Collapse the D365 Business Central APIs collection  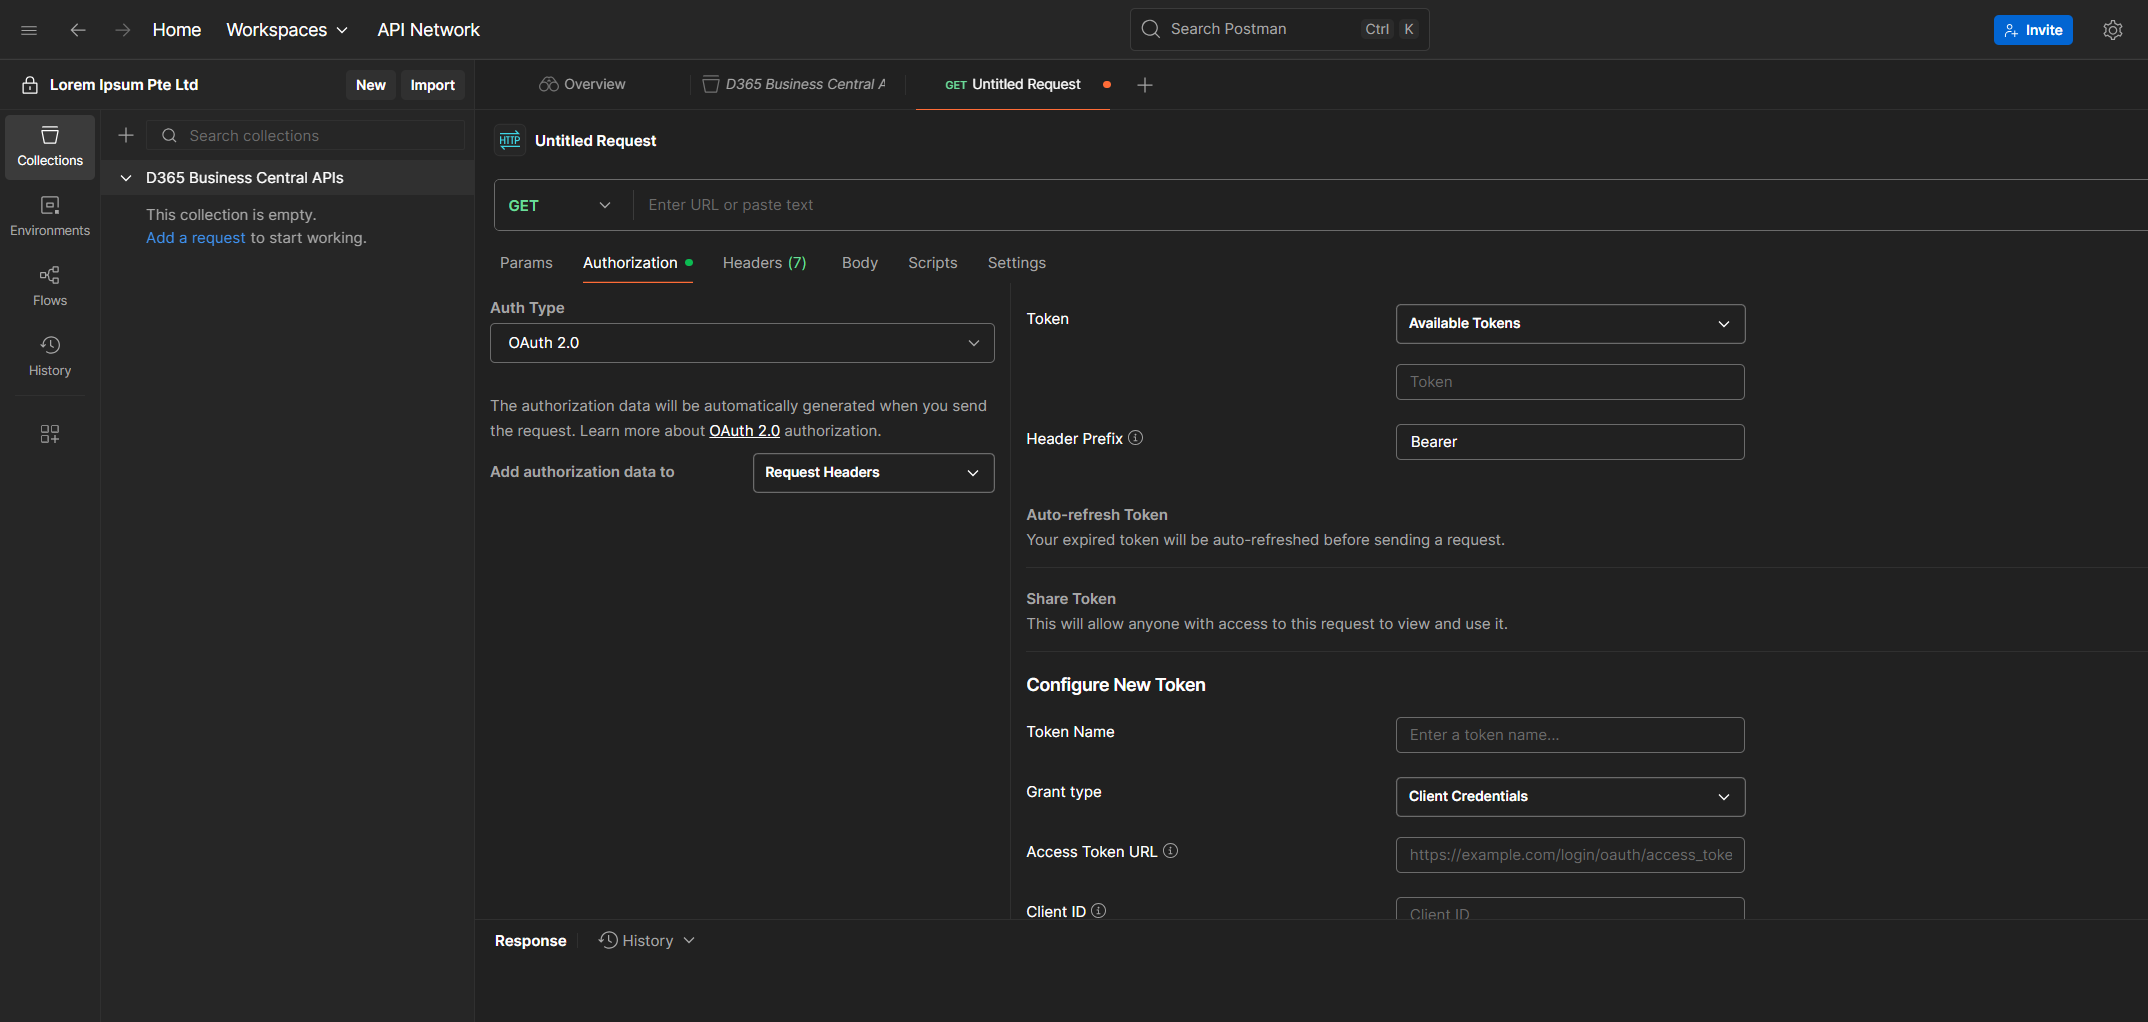pos(126,178)
